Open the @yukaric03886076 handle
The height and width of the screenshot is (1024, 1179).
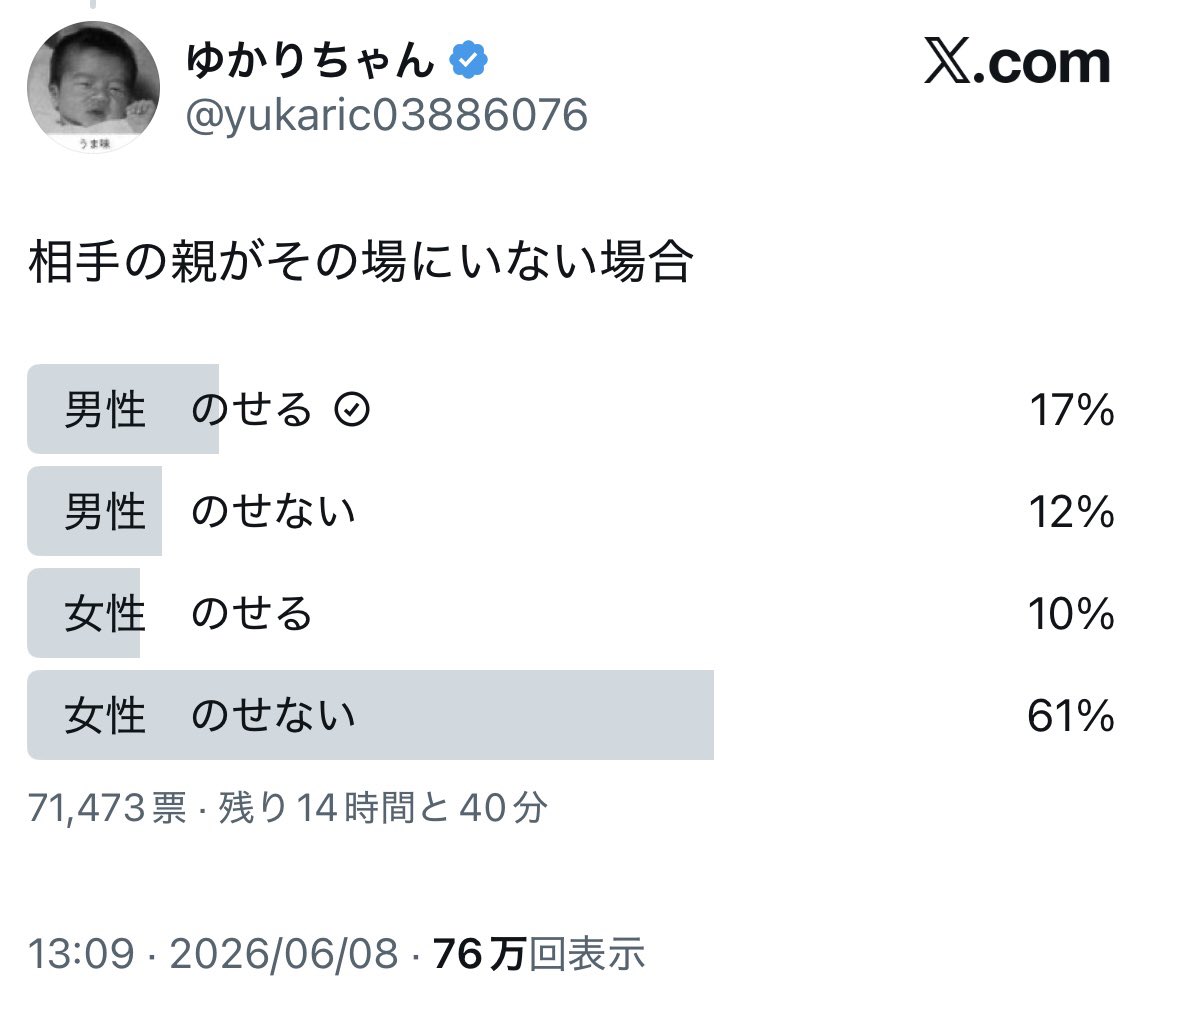[386, 115]
